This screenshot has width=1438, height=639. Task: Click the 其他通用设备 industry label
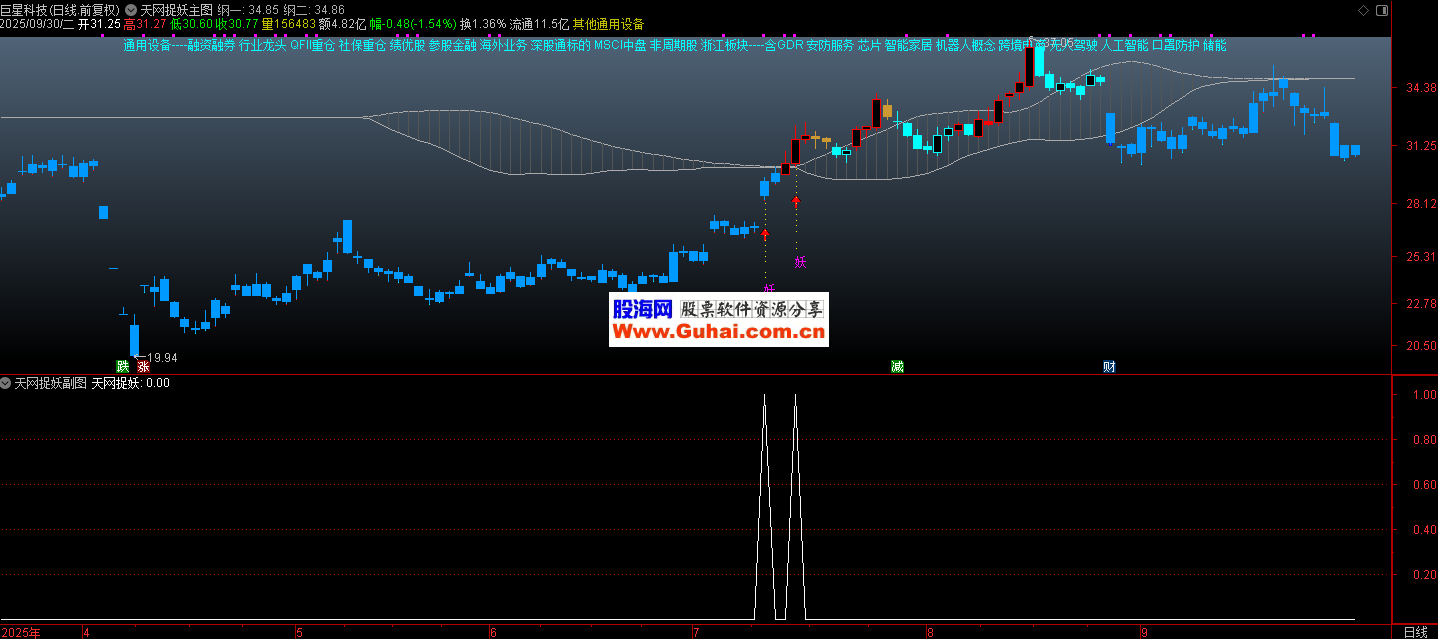pyautogui.click(x=608, y=23)
